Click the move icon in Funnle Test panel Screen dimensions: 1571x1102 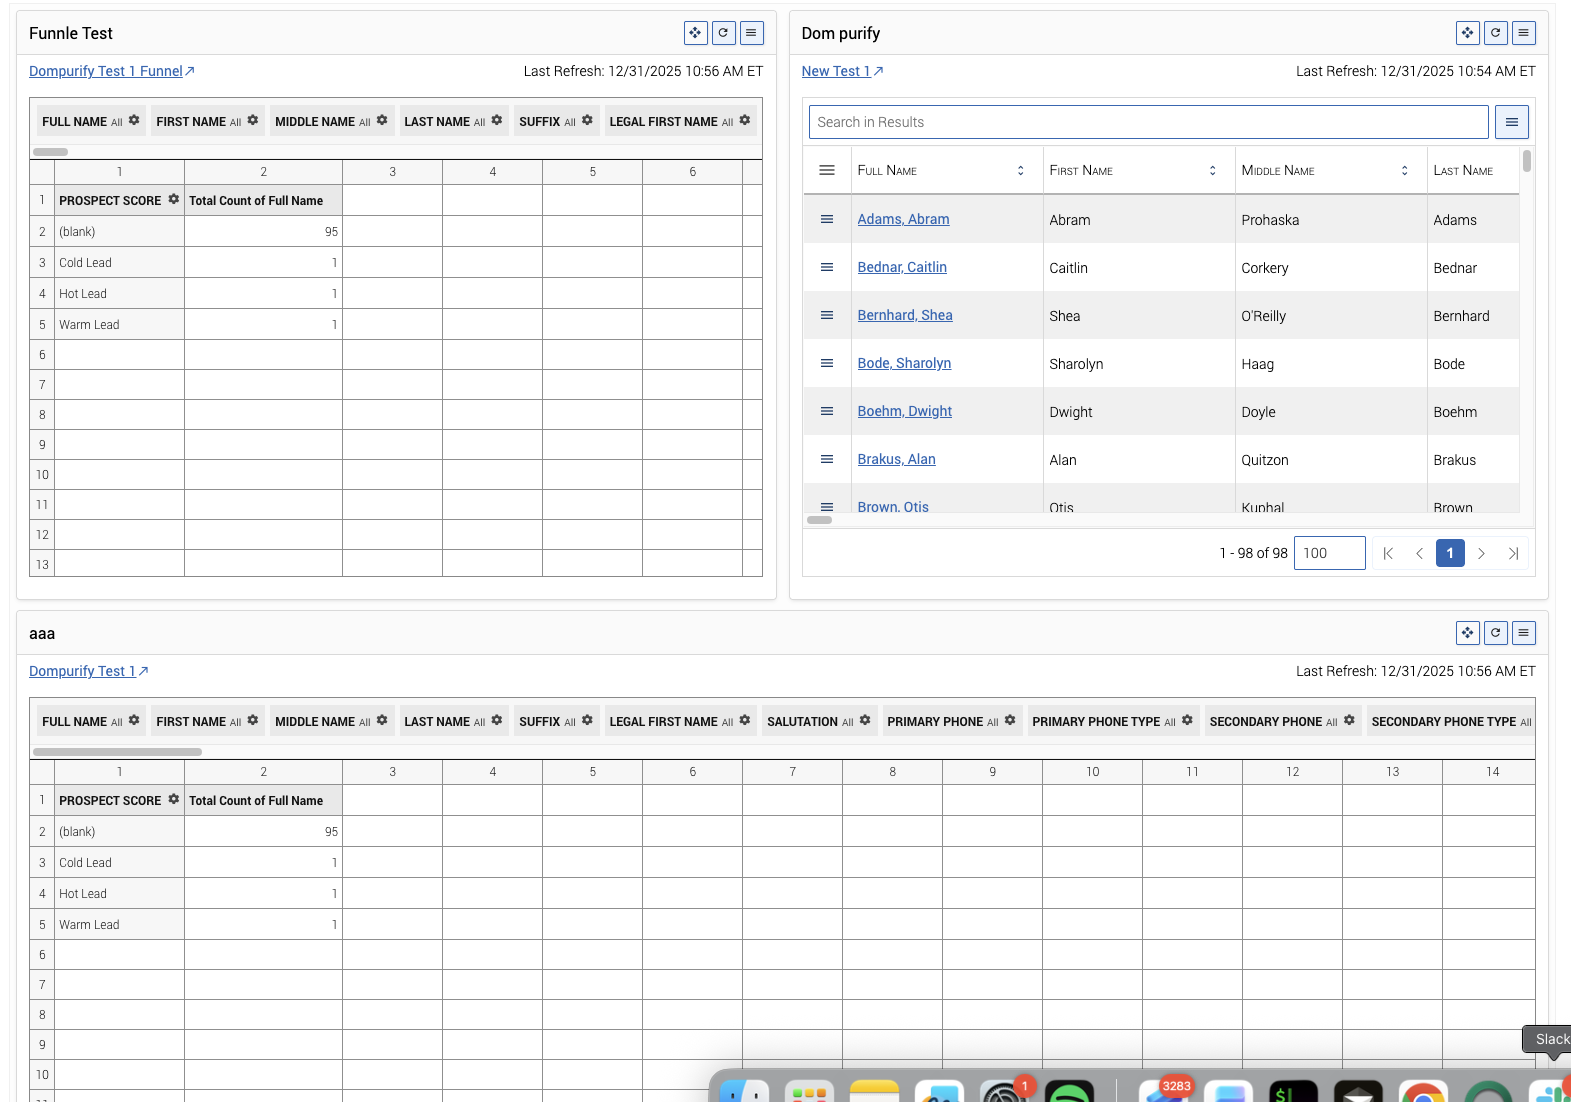pyautogui.click(x=695, y=33)
